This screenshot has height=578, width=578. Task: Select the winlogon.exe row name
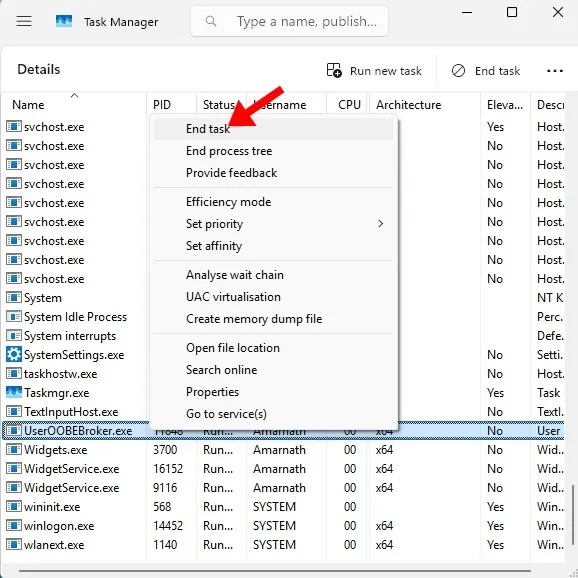[59, 526]
